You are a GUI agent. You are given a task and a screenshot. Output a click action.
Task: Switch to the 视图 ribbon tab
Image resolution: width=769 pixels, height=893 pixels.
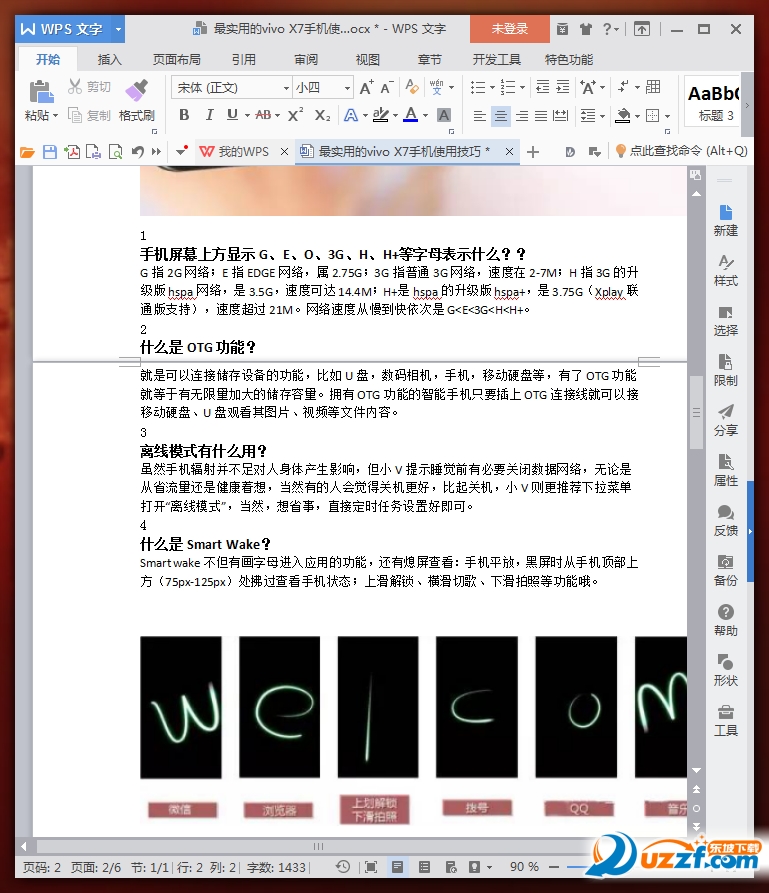[x=367, y=60]
